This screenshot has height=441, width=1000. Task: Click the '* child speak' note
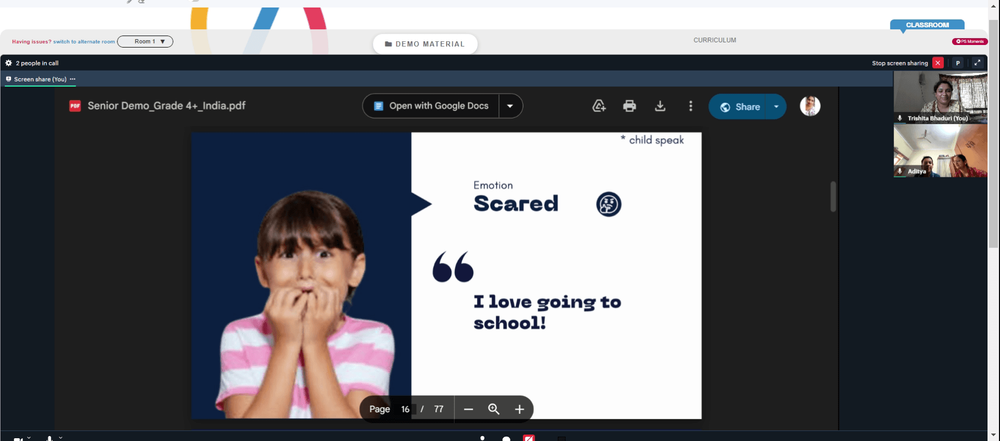pos(652,140)
